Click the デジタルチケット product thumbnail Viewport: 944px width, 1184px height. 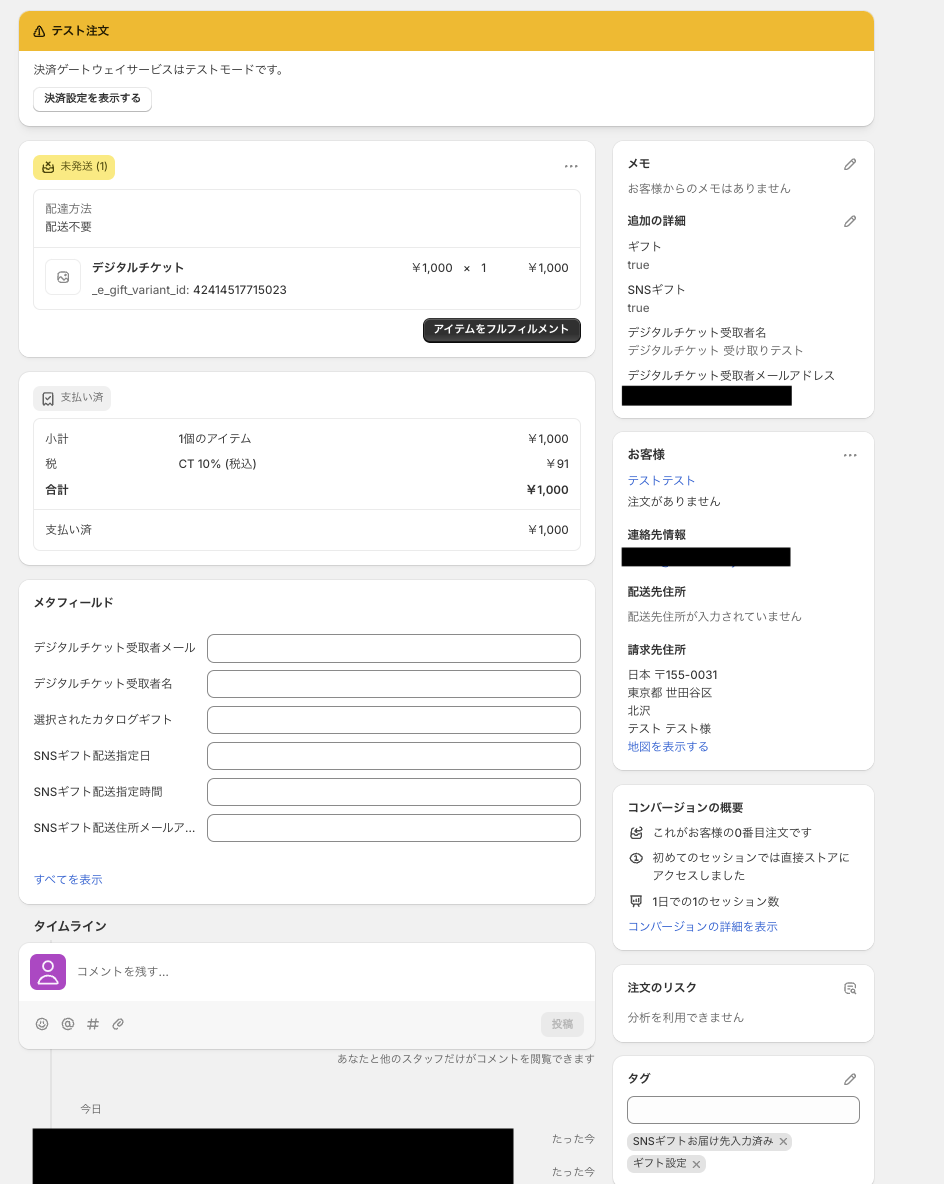63,277
